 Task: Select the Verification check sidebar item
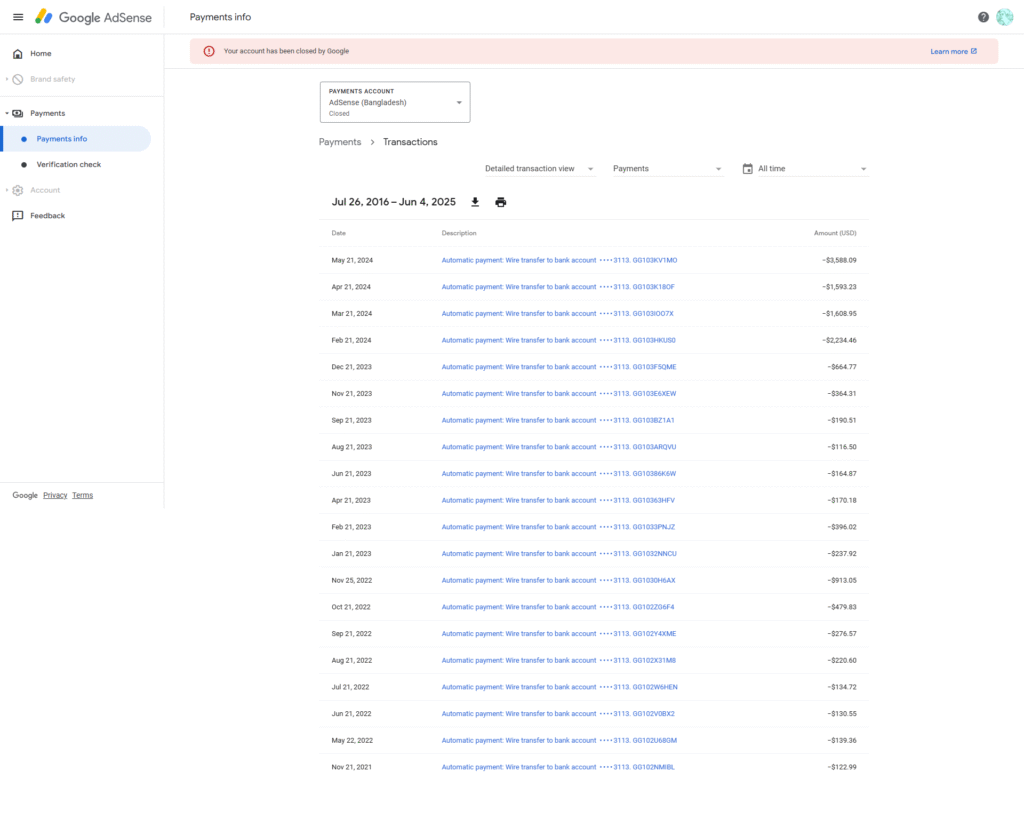[x=68, y=163]
